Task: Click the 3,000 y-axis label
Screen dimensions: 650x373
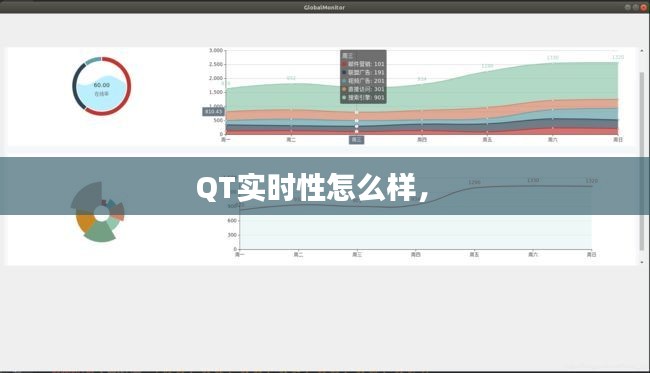Action: (x=216, y=50)
